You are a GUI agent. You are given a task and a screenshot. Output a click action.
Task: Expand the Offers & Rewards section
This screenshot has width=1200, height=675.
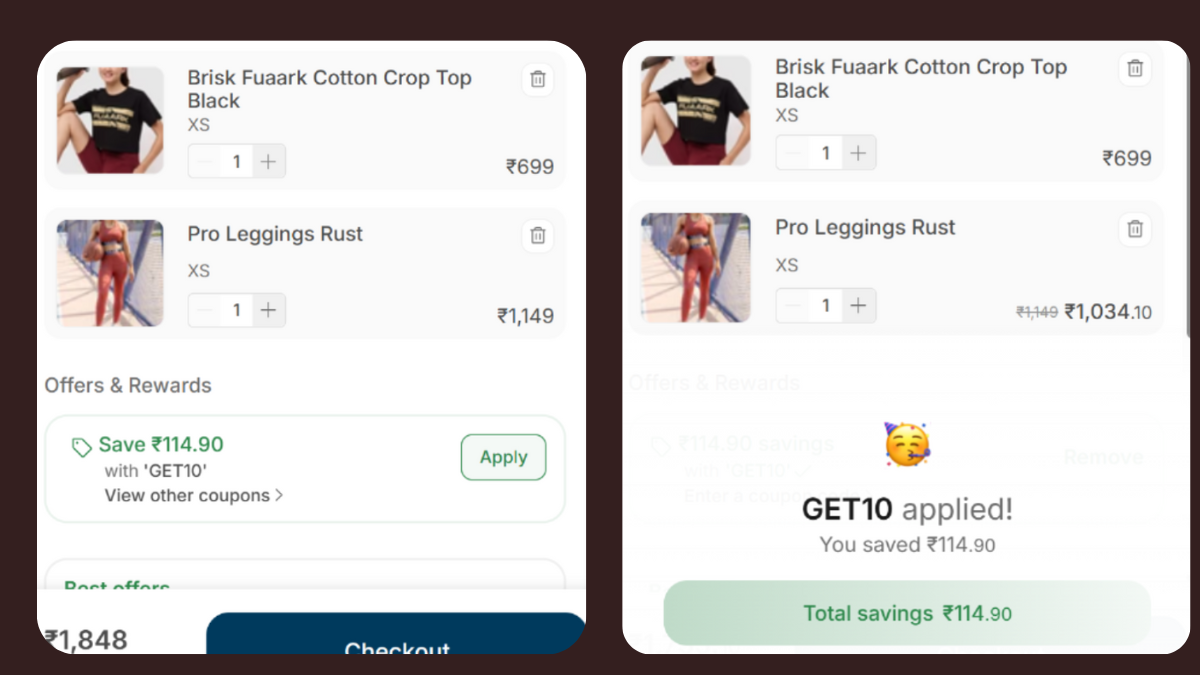[127, 385]
